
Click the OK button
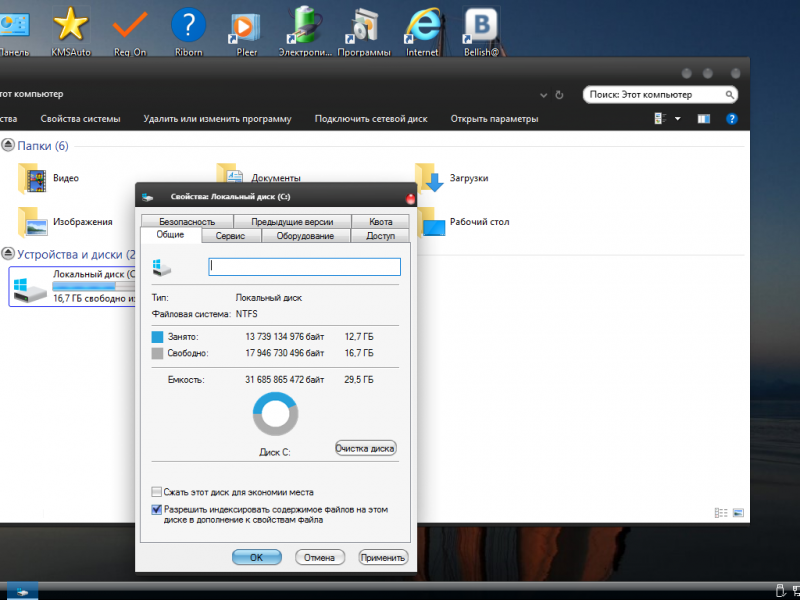tap(257, 557)
